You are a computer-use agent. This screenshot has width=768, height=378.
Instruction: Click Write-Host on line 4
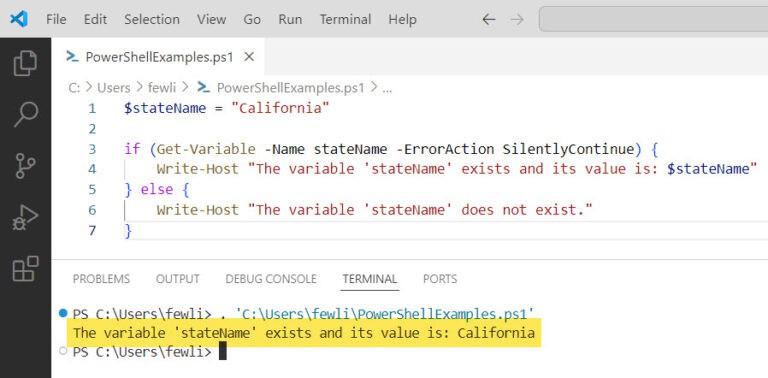point(197,169)
